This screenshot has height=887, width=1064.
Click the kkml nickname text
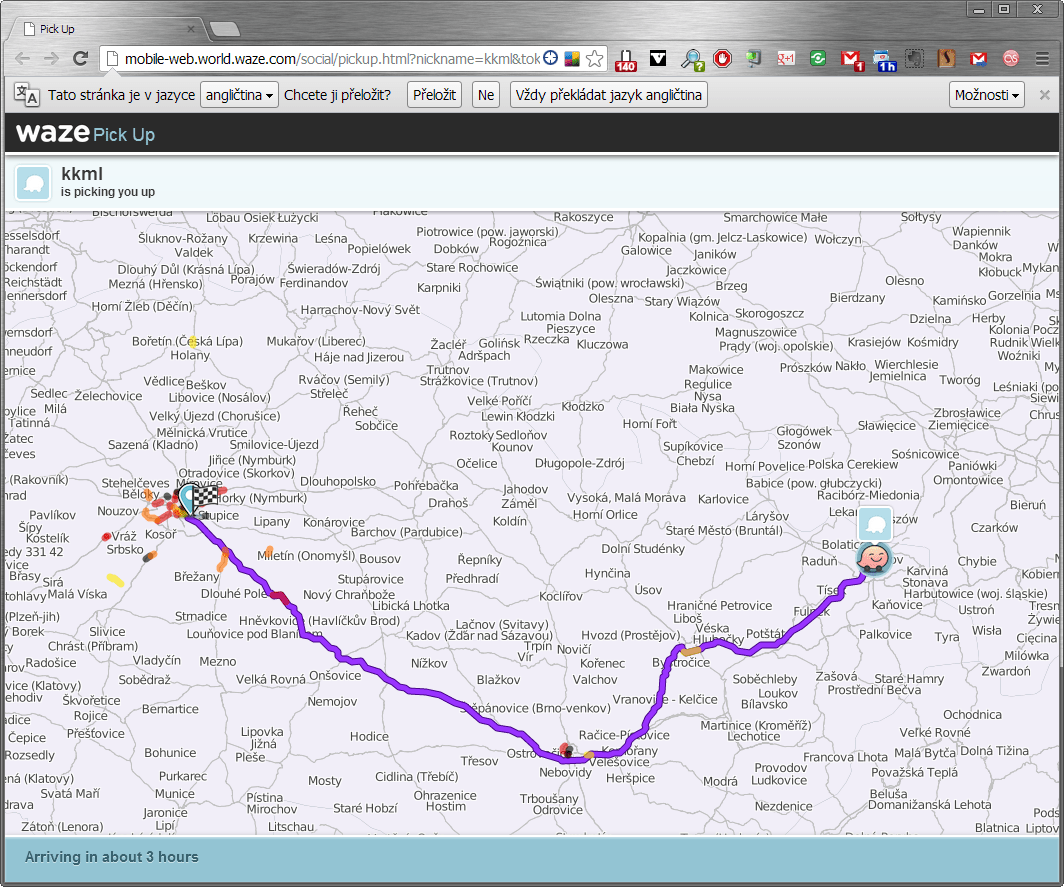point(82,174)
